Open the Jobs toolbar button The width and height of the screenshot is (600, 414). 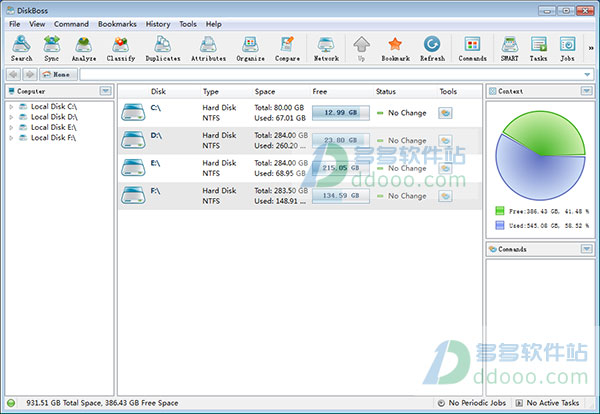(567, 49)
